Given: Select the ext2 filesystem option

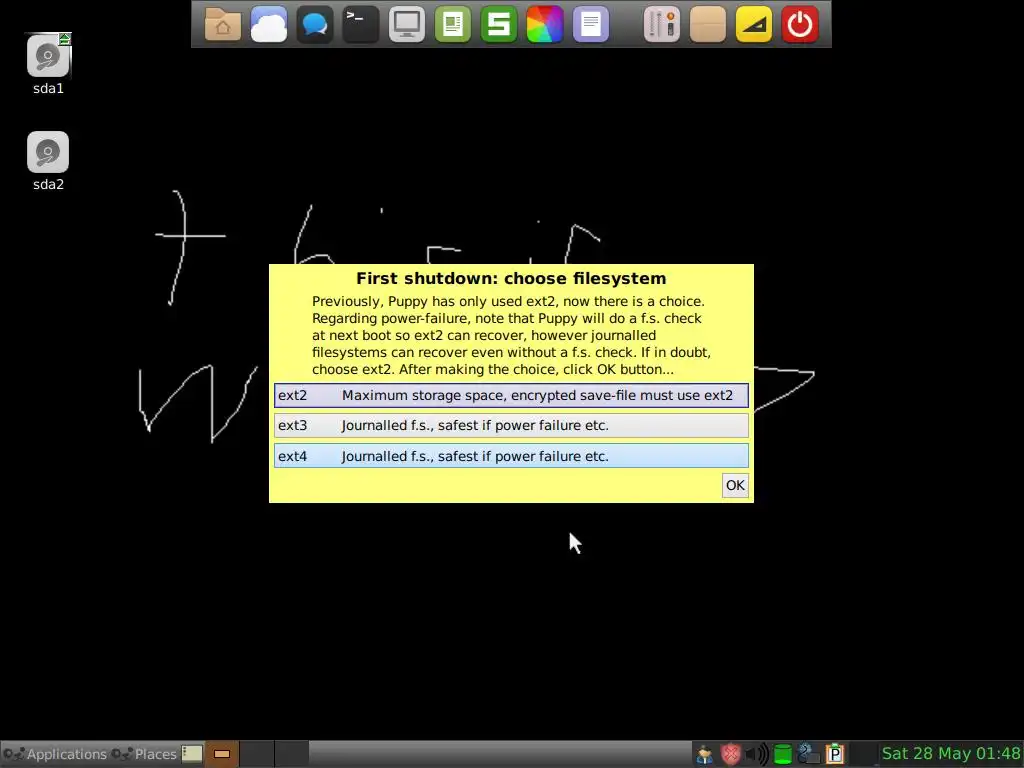Looking at the screenshot, I should coord(511,395).
